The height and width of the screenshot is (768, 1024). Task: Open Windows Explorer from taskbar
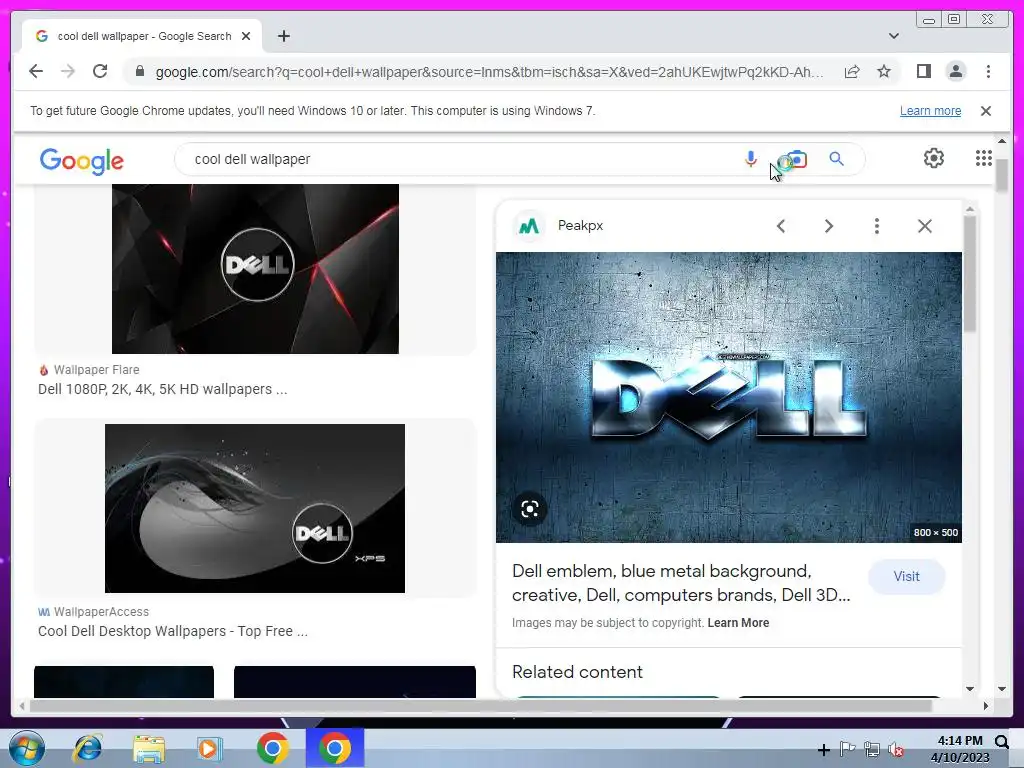tap(149, 748)
